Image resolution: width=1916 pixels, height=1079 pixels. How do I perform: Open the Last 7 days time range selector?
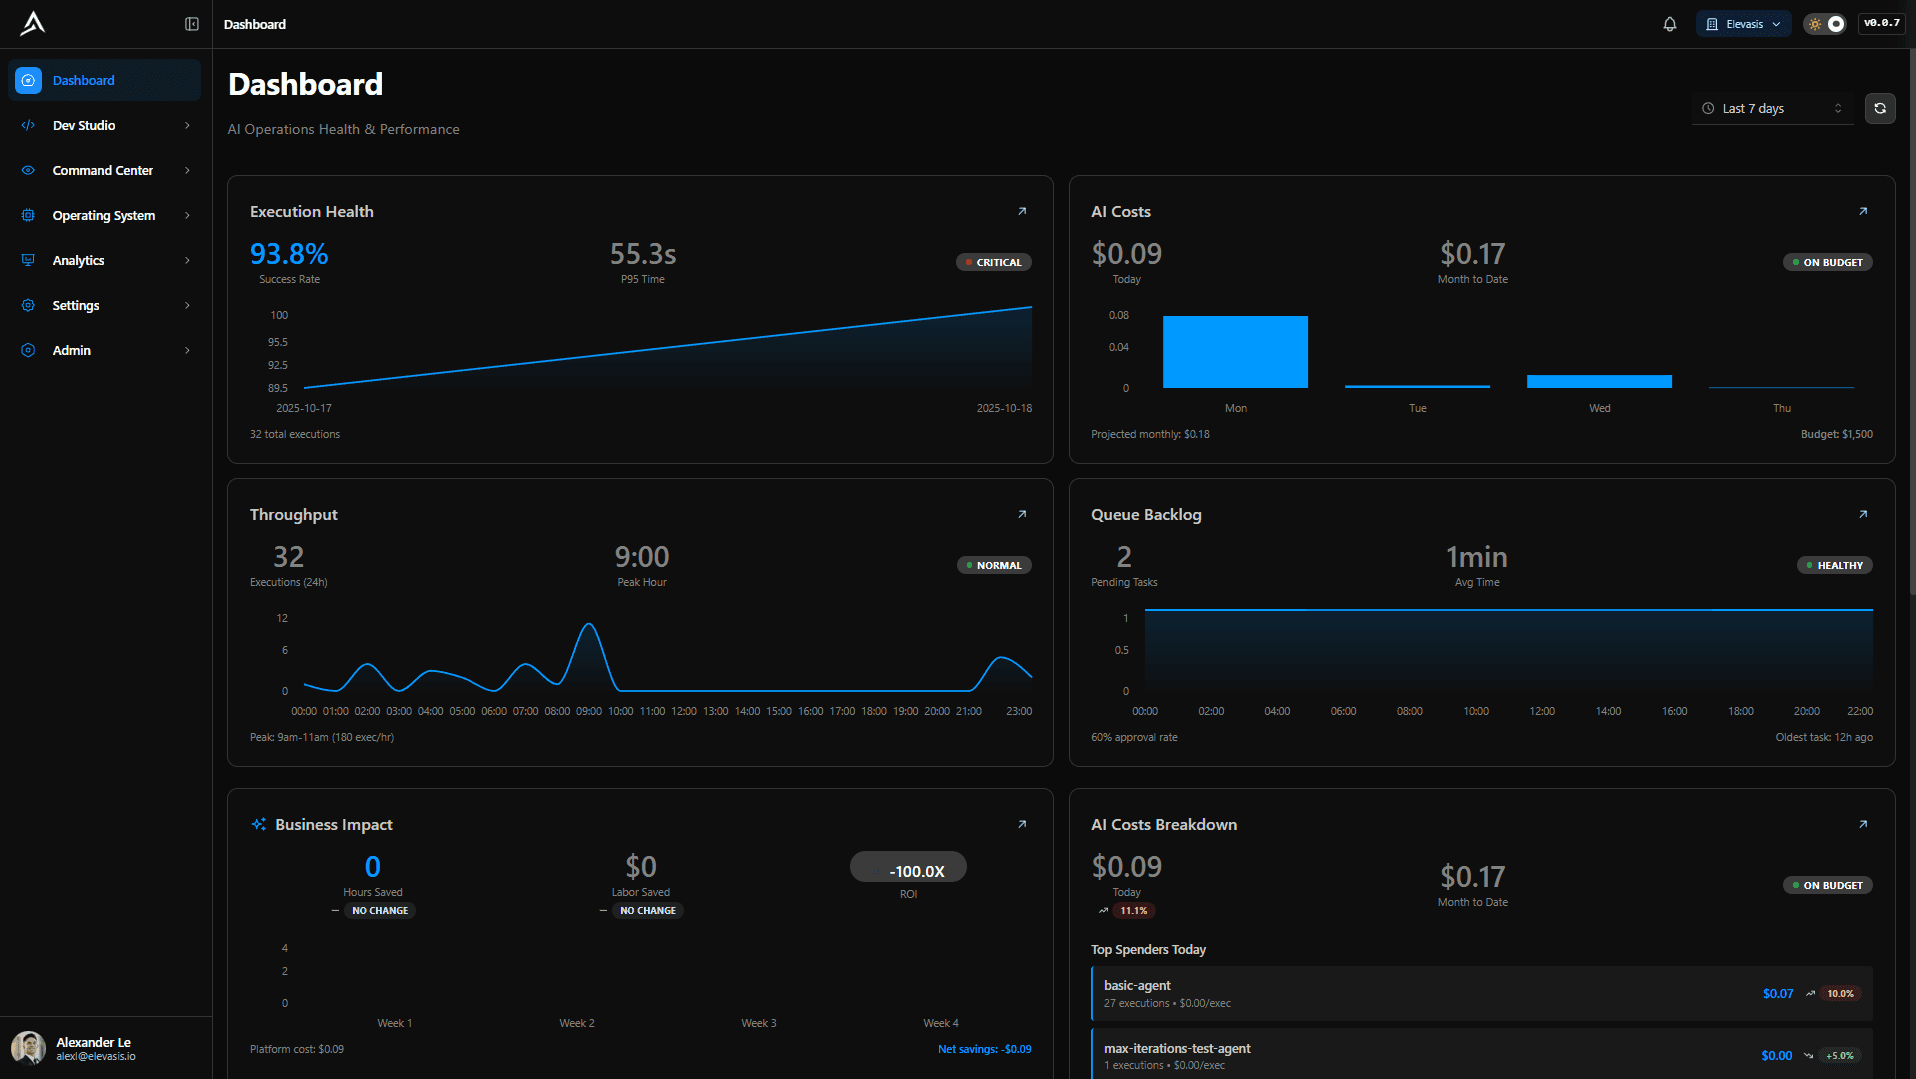(x=1771, y=108)
